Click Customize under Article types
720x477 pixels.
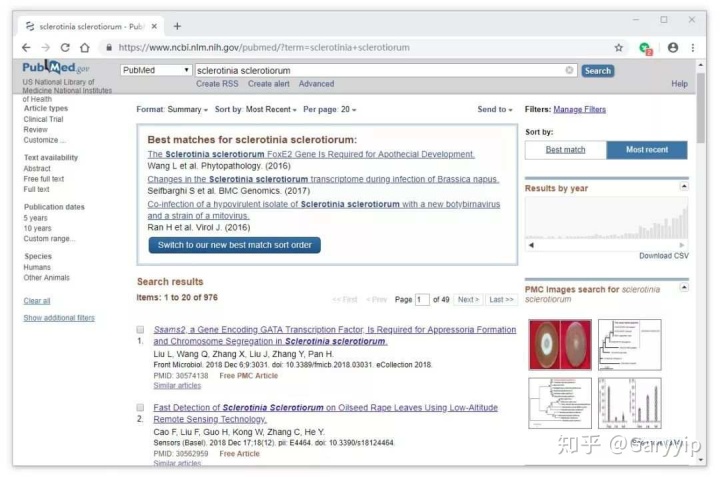coord(44,140)
